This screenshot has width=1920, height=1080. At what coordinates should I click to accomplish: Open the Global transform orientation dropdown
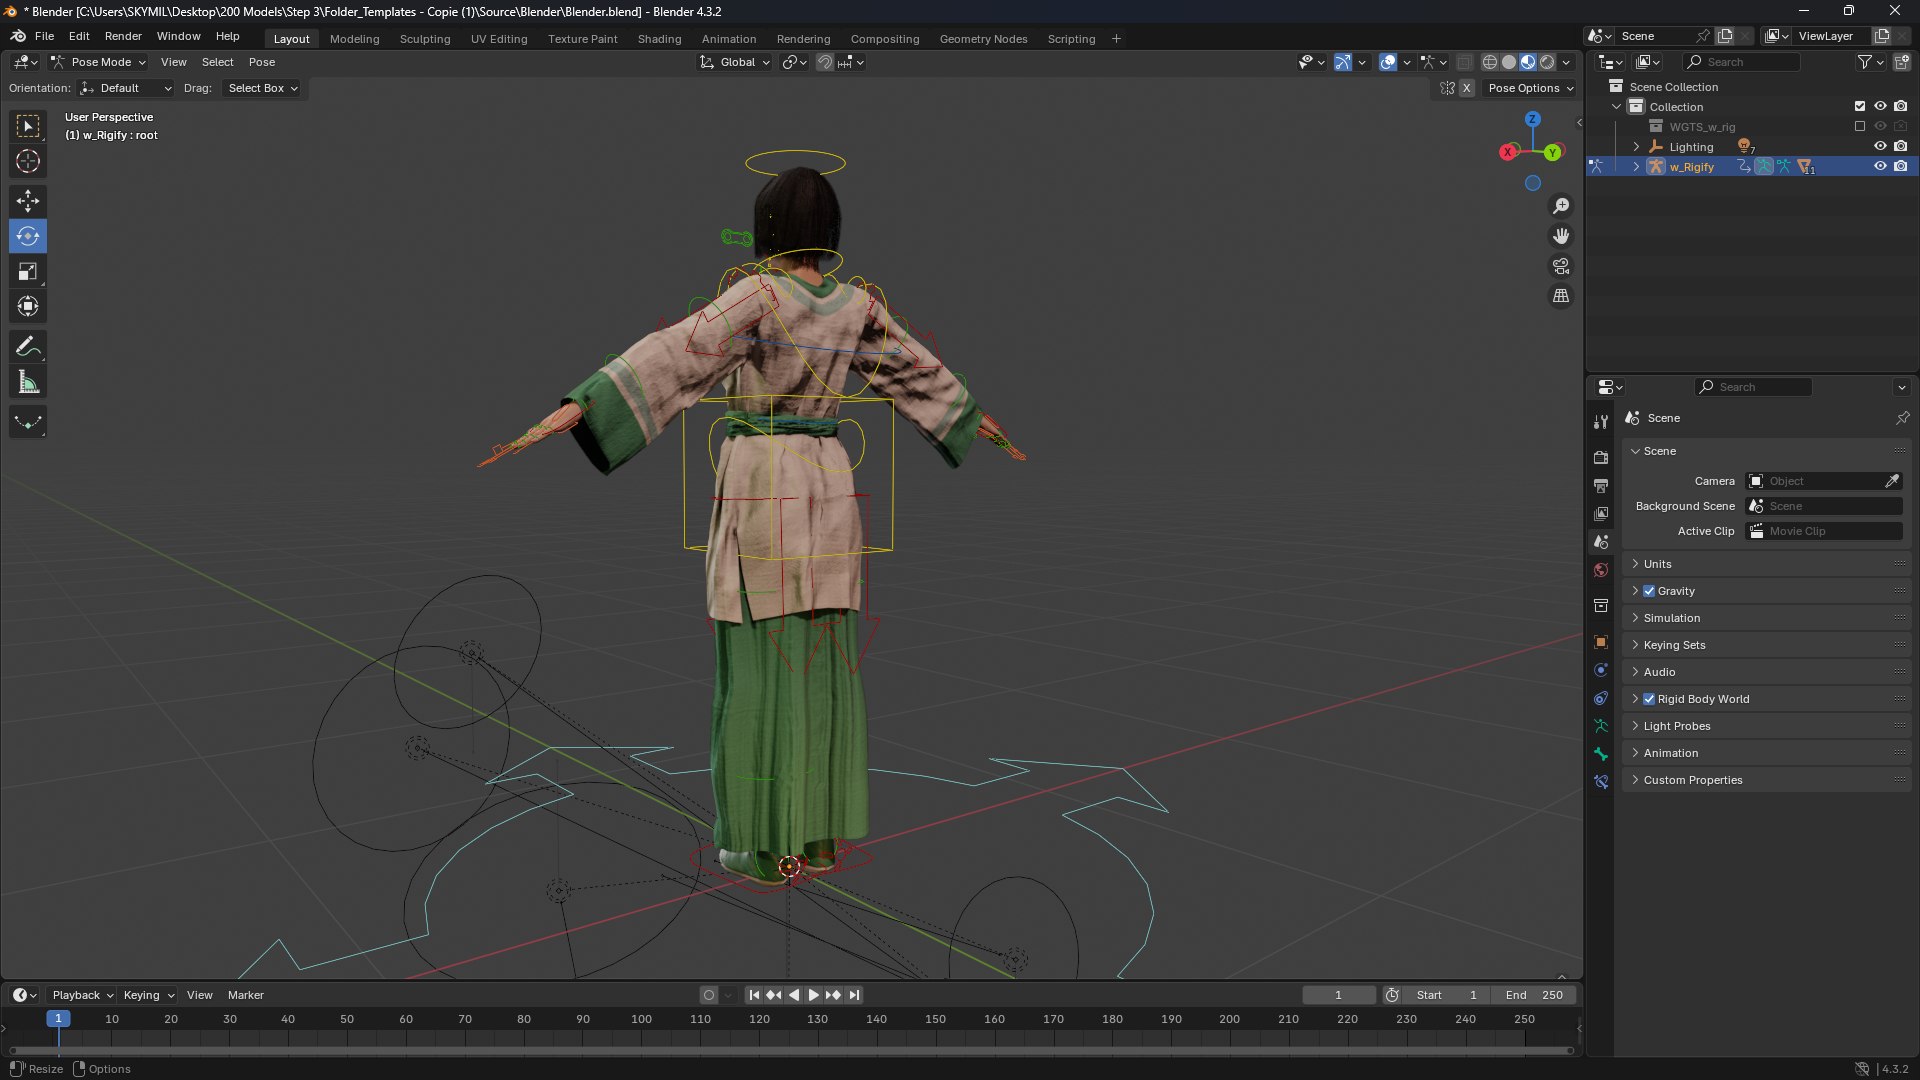(x=735, y=62)
